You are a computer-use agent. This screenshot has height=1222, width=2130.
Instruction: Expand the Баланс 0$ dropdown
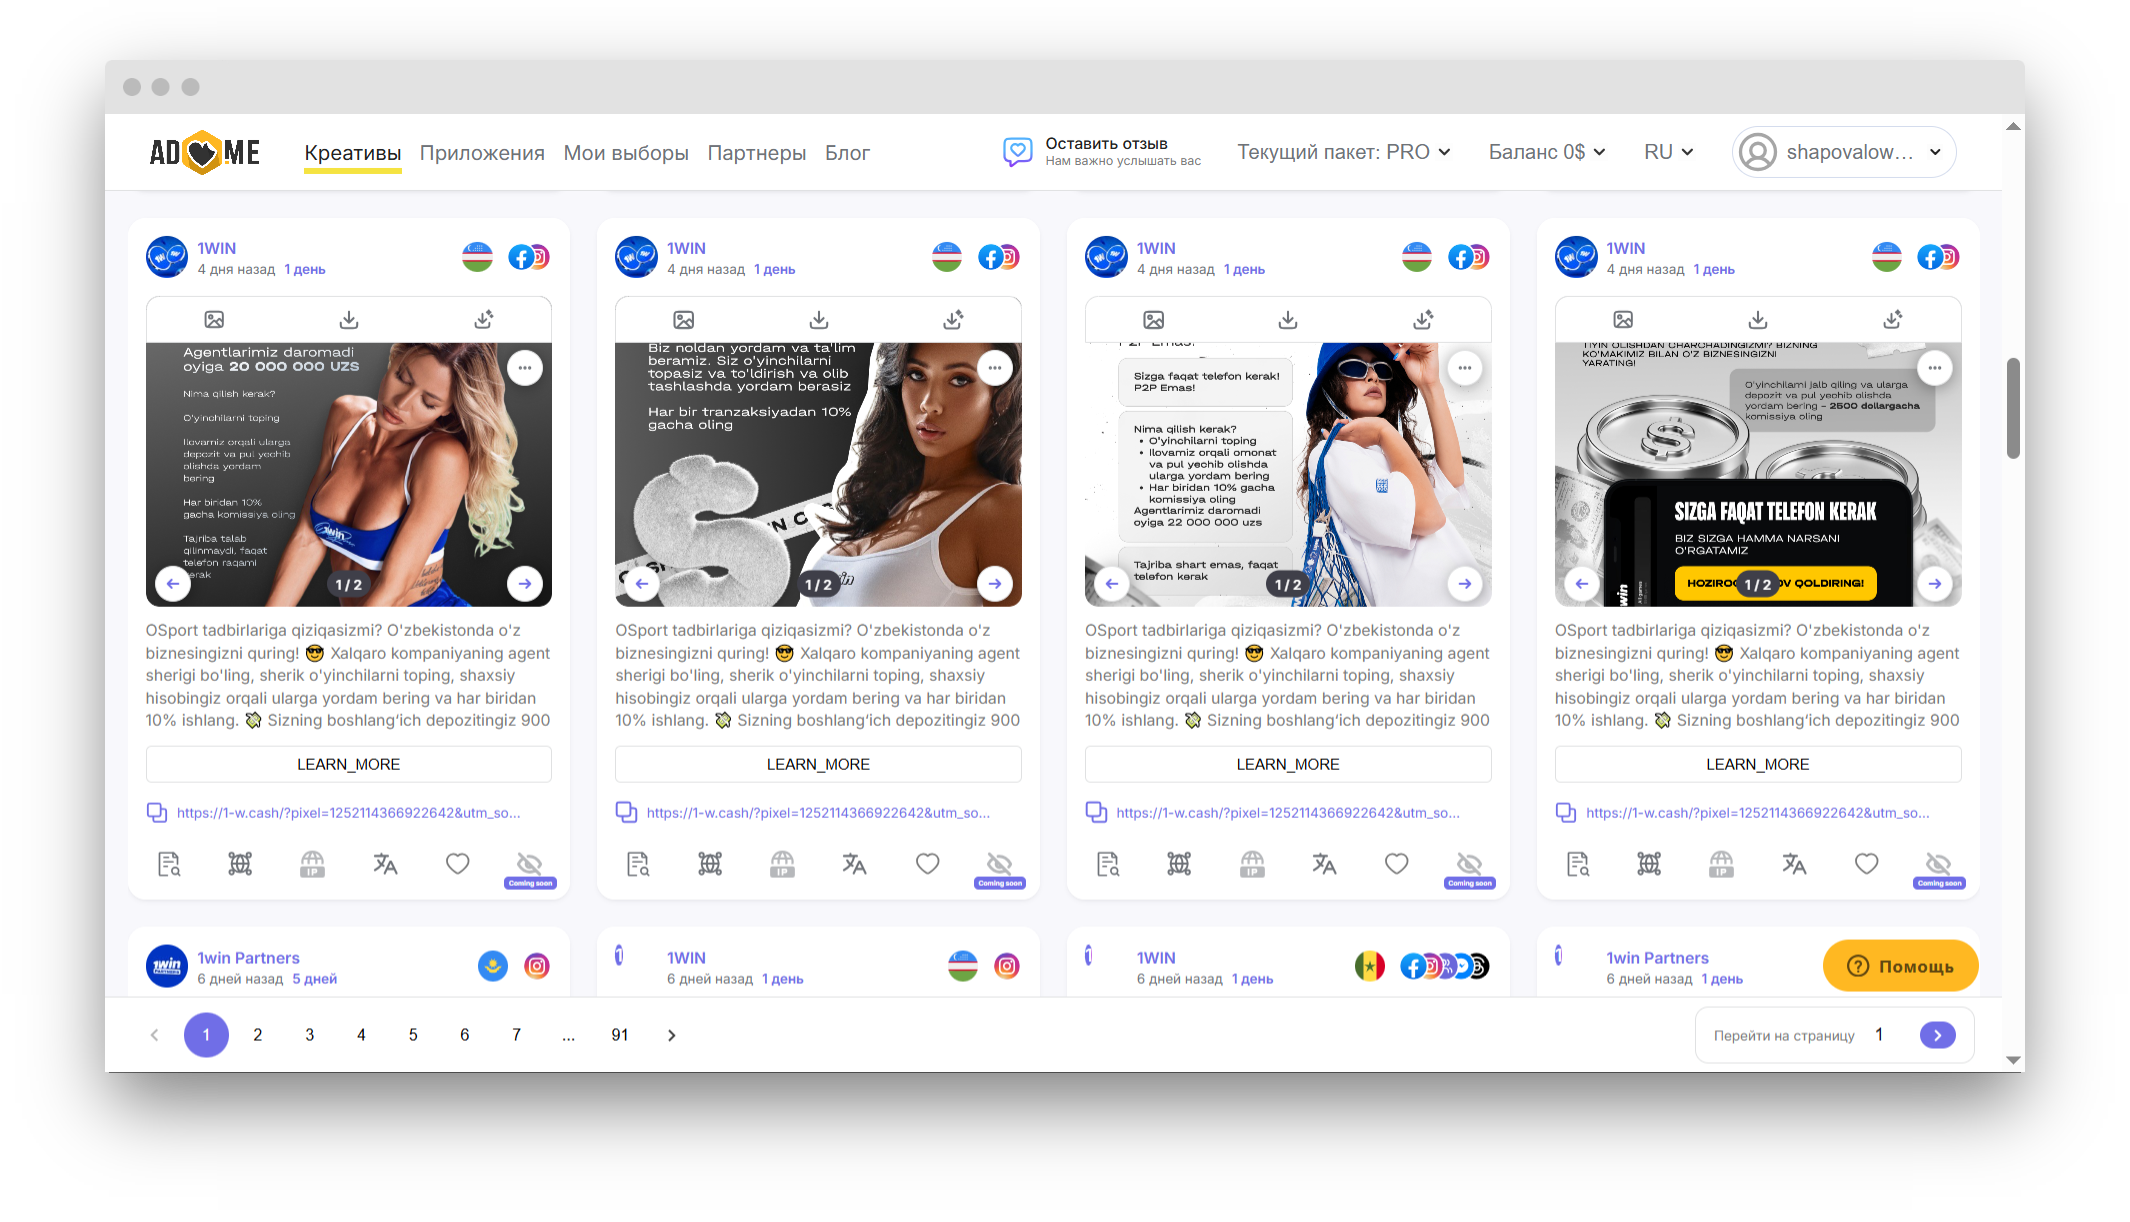click(x=1546, y=152)
